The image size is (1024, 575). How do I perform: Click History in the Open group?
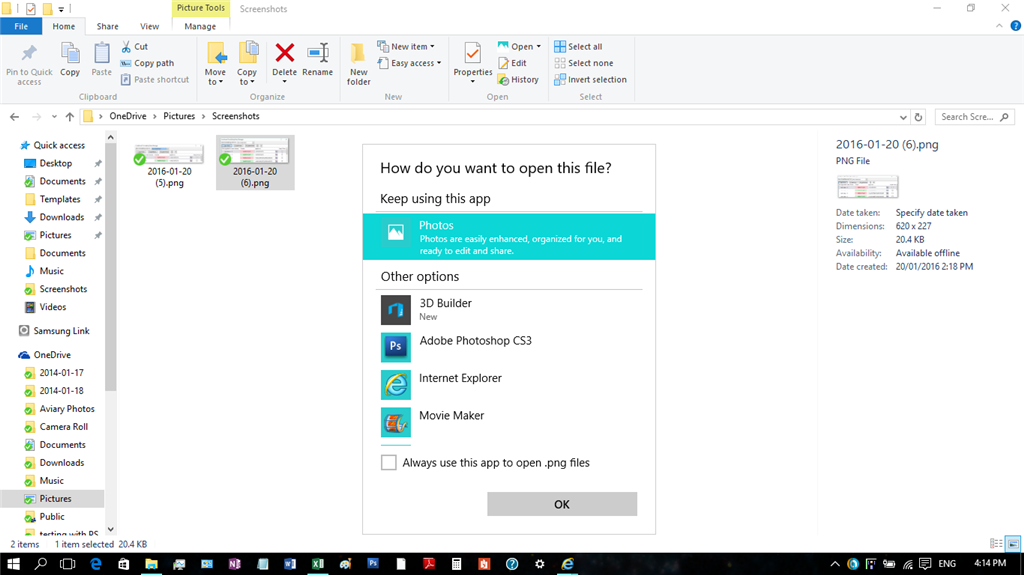coord(519,79)
